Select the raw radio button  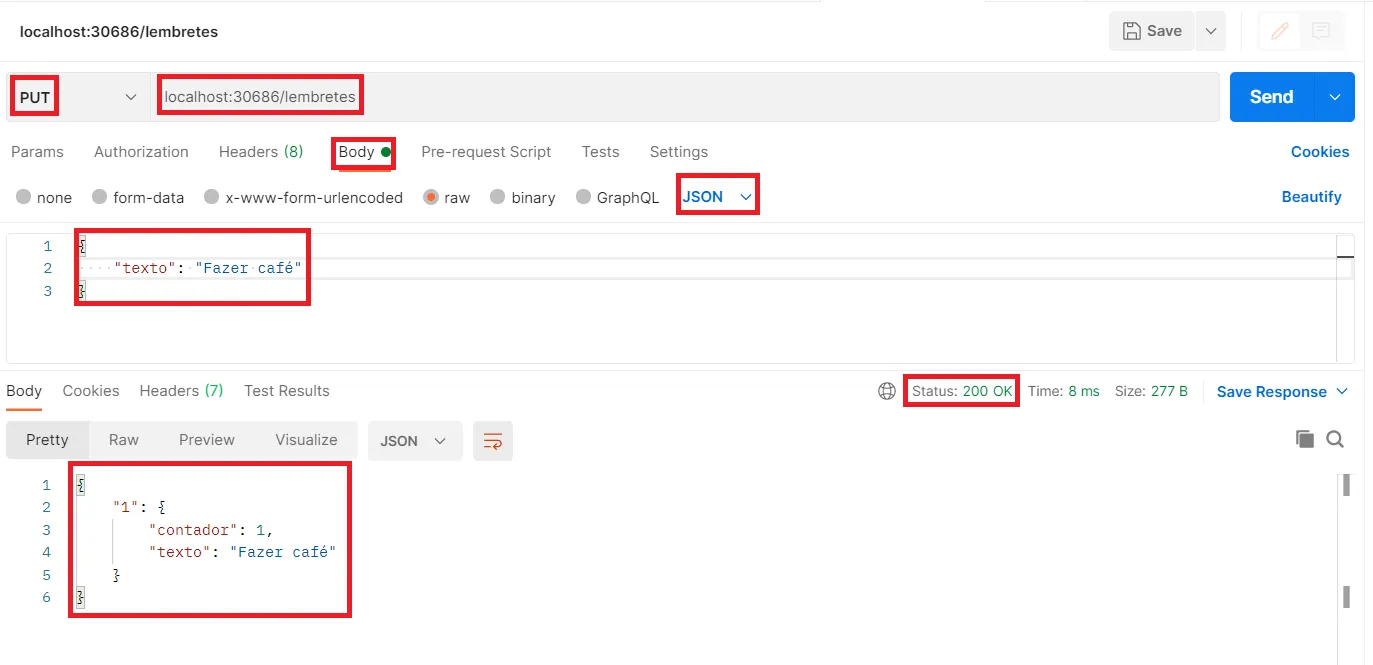point(431,197)
